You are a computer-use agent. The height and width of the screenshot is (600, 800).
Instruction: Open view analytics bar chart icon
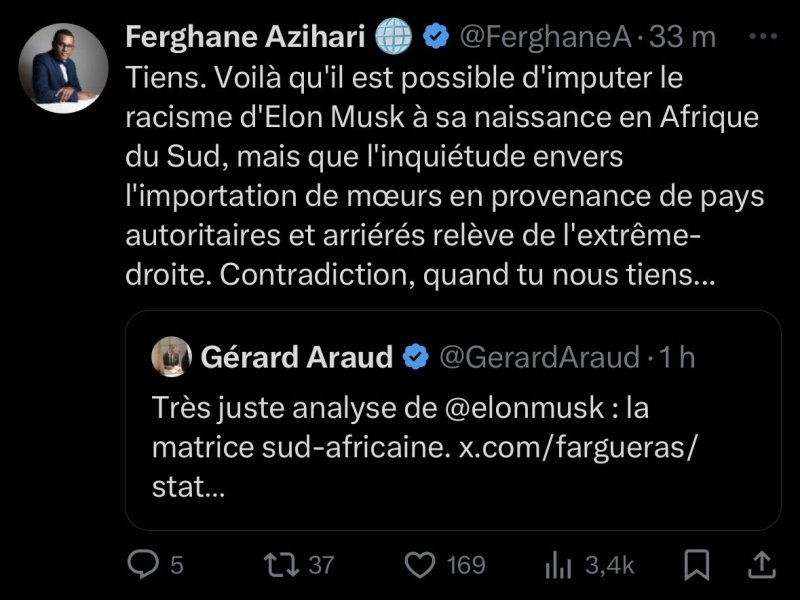556,565
